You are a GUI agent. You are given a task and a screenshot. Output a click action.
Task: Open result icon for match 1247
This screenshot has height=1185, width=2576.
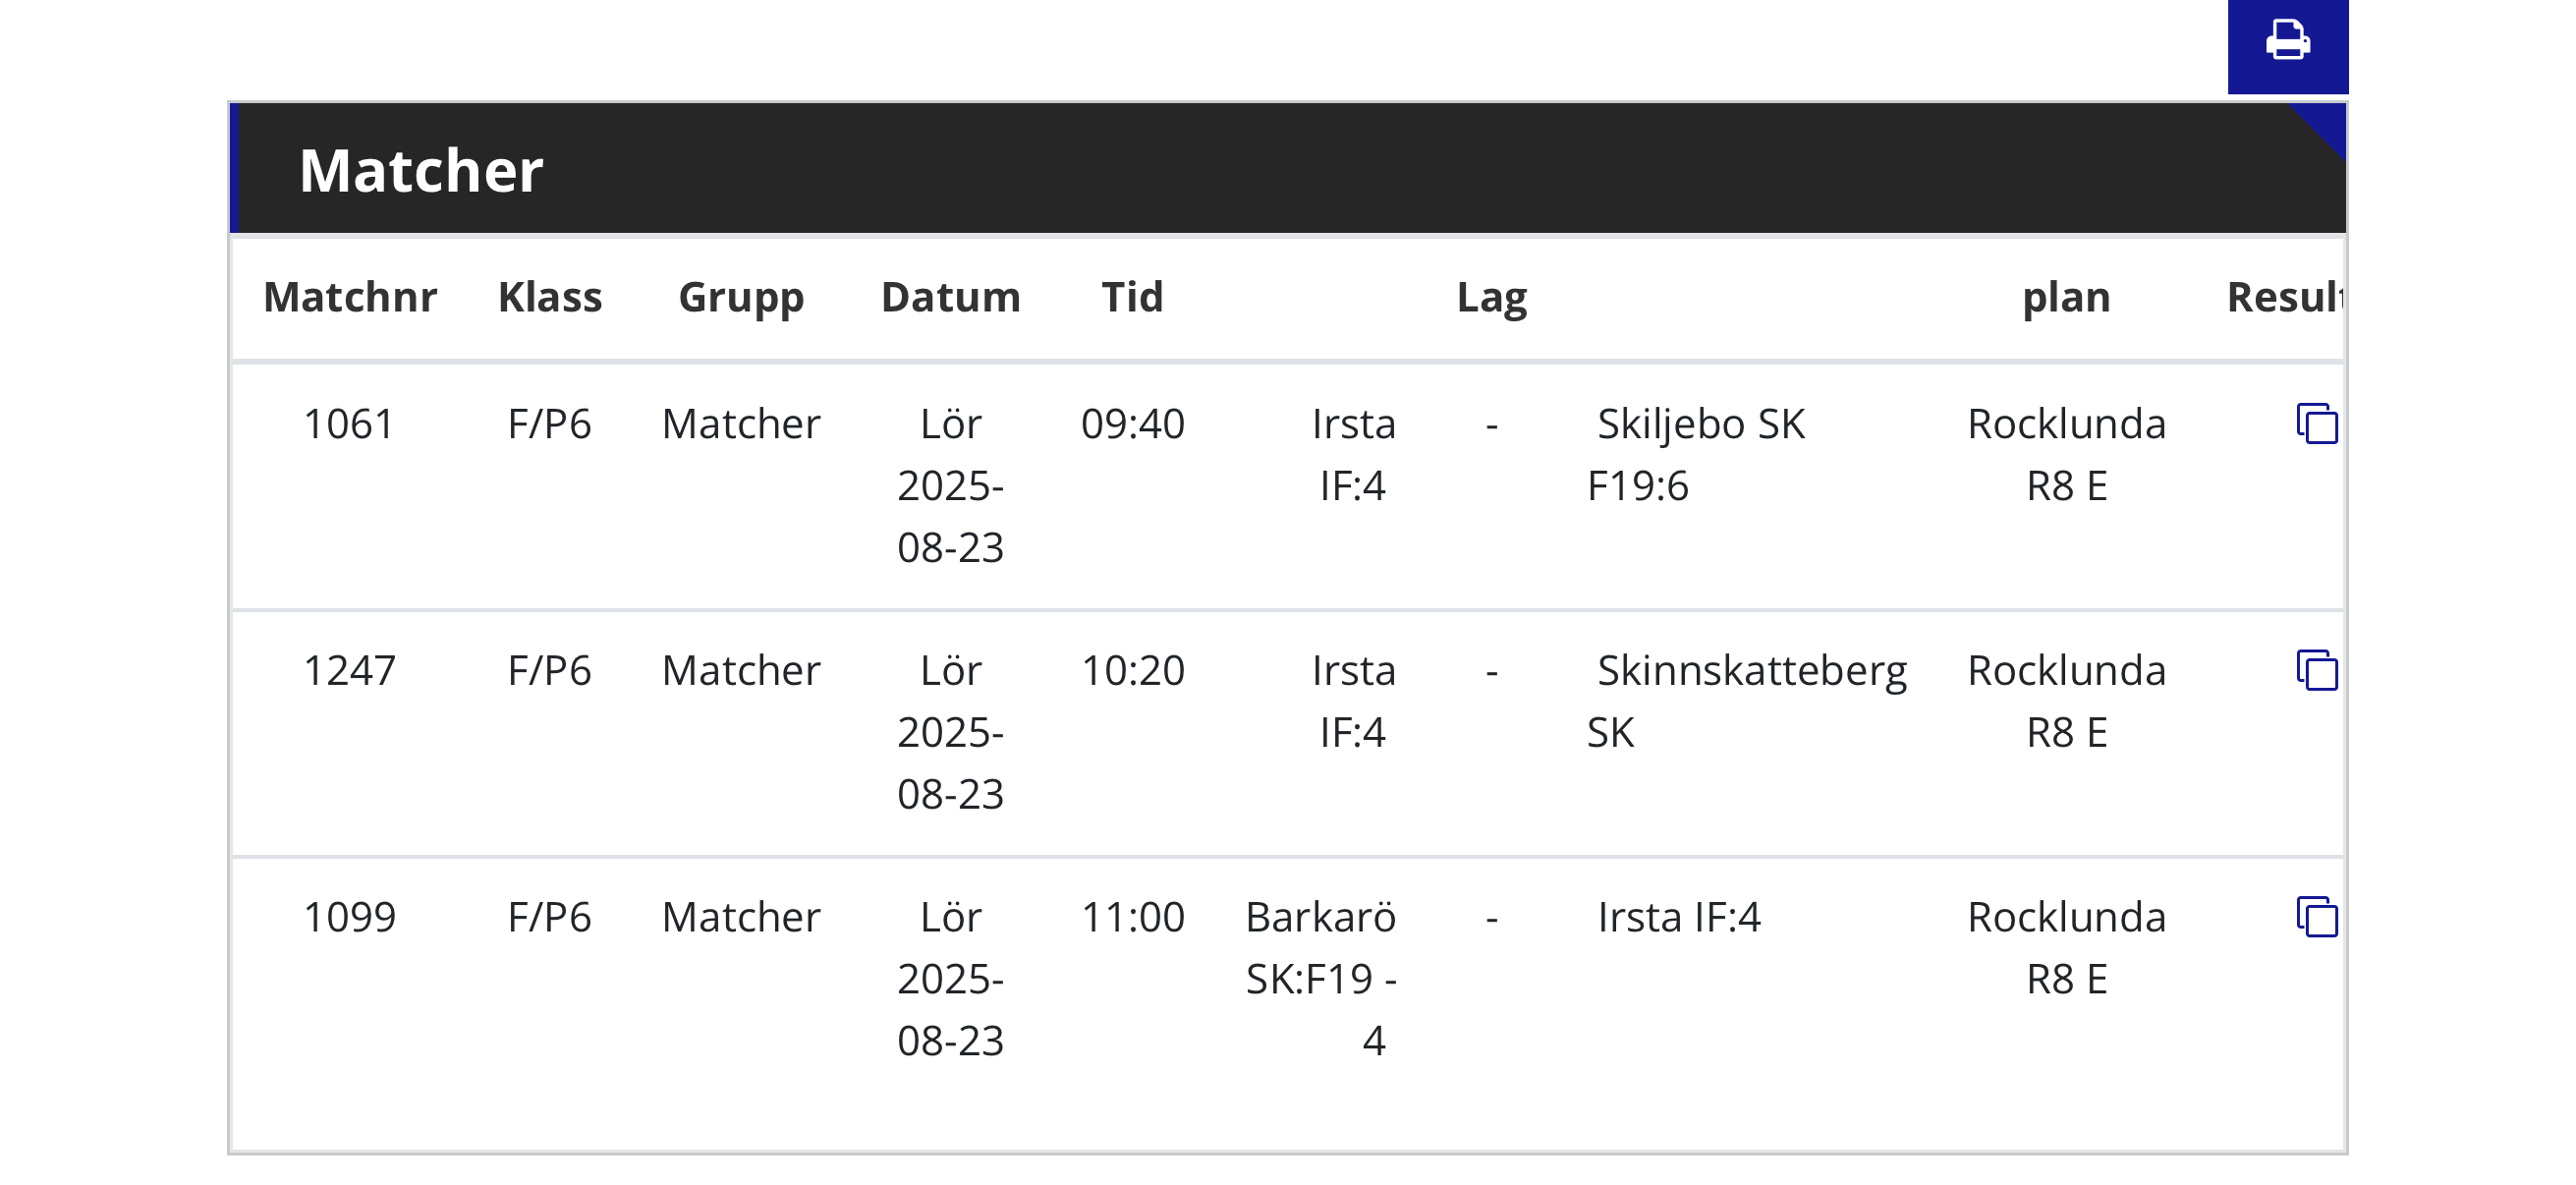(2316, 670)
